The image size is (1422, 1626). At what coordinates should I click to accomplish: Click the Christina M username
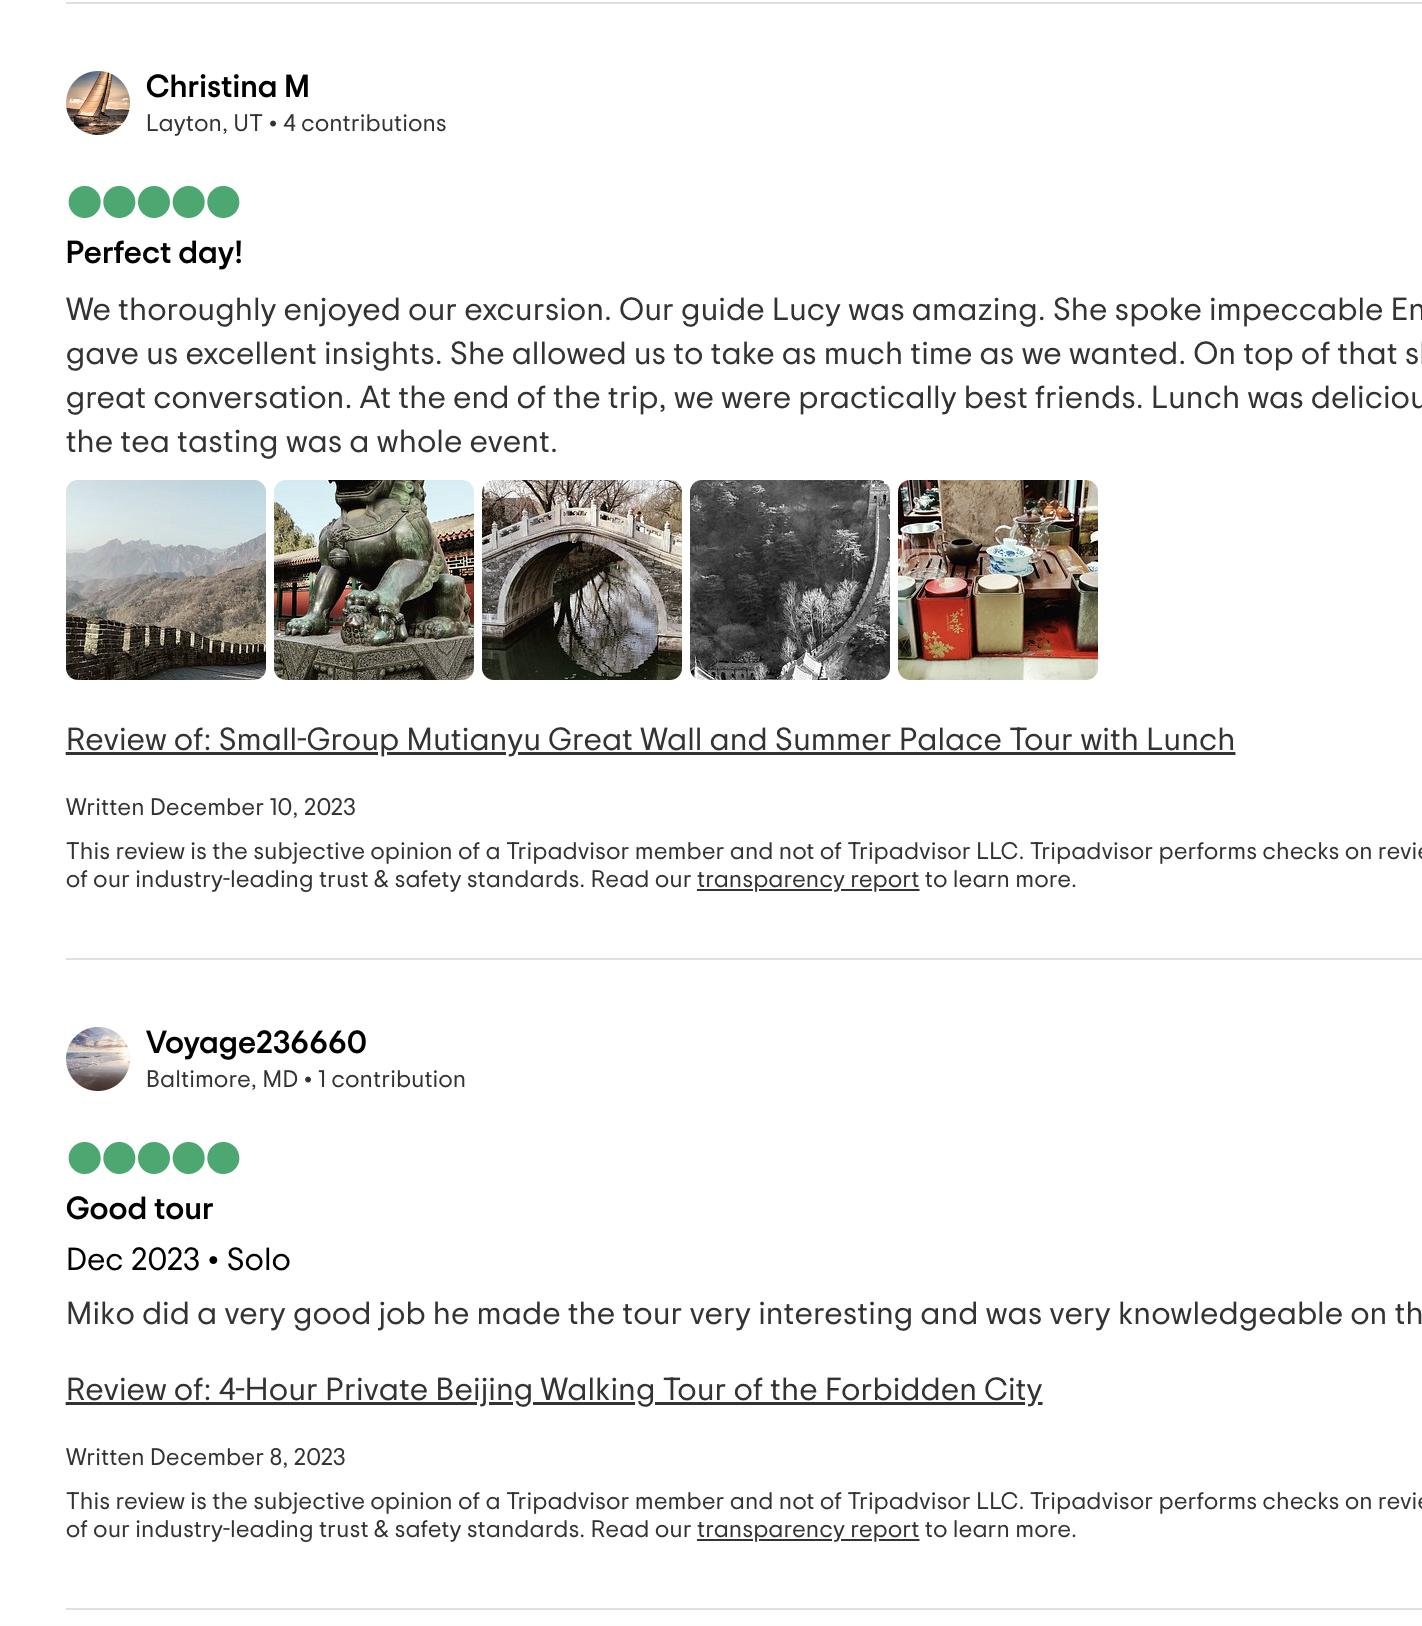(x=228, y=87)
